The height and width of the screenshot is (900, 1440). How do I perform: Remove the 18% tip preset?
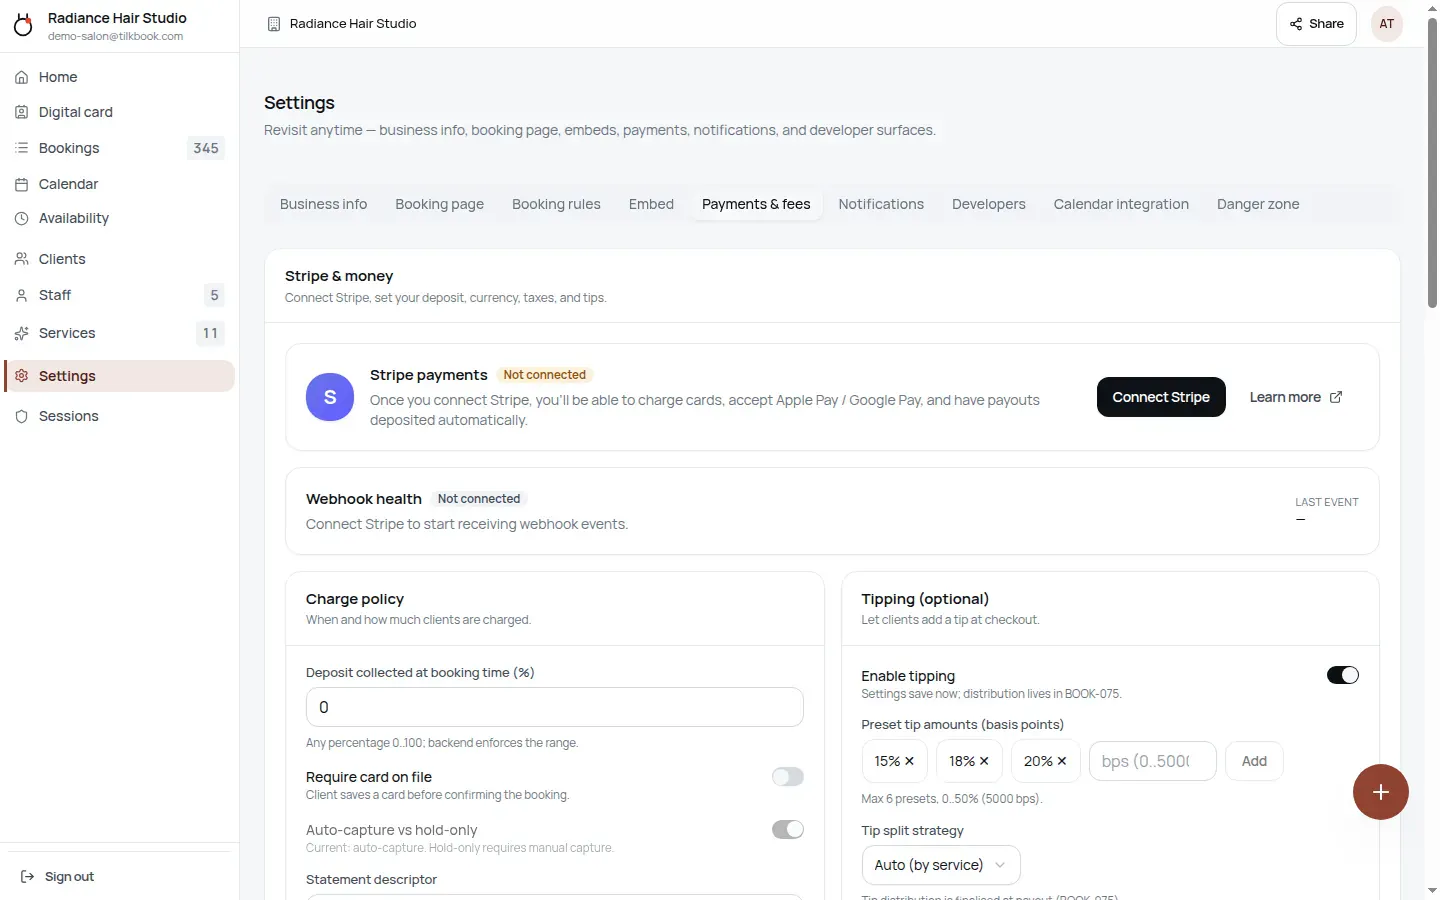tap(984, 761)
